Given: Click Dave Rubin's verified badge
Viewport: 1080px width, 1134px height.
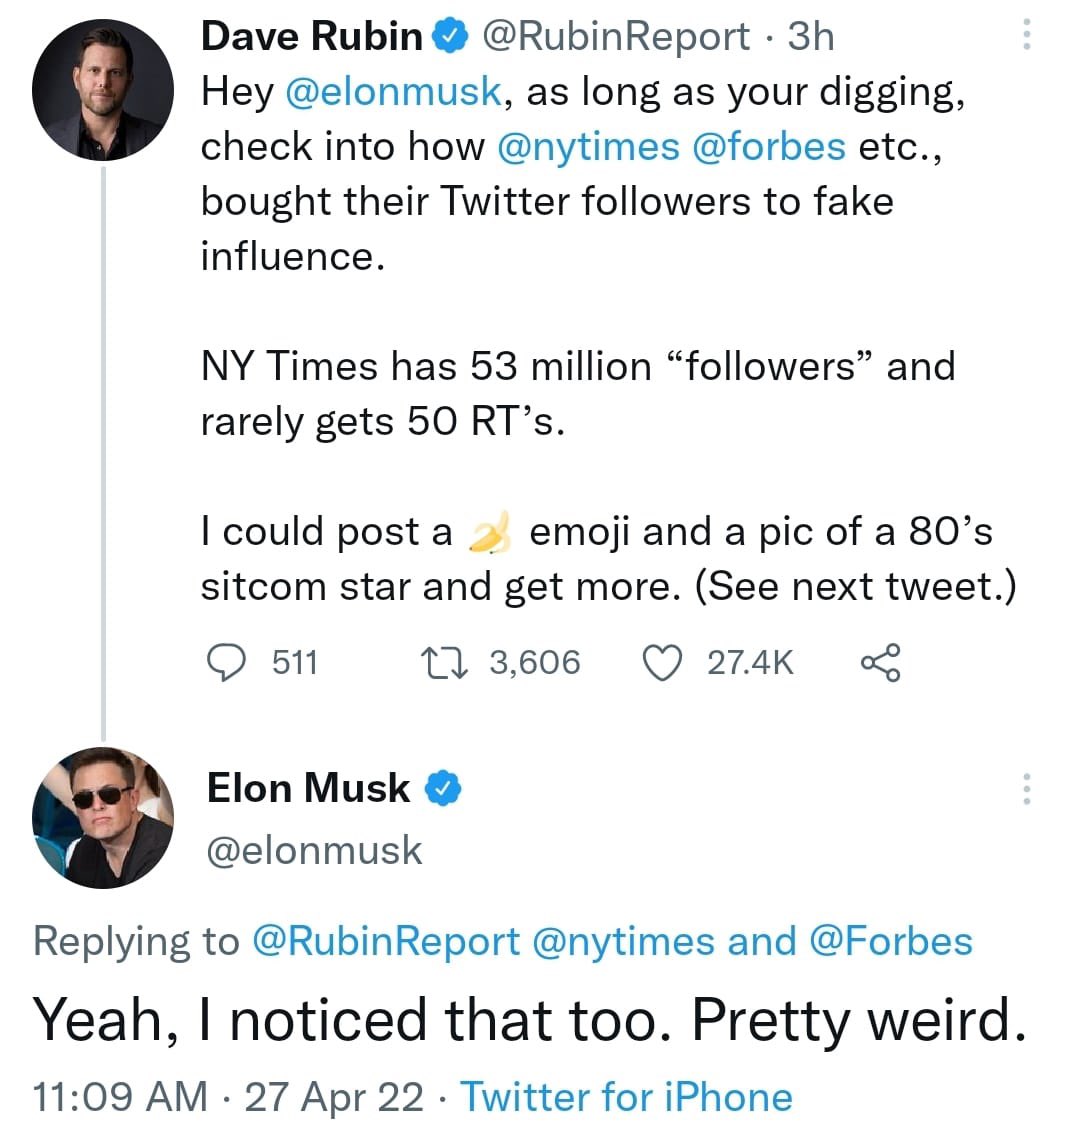Looking at the screenshot, I should (x=450, y=36).
